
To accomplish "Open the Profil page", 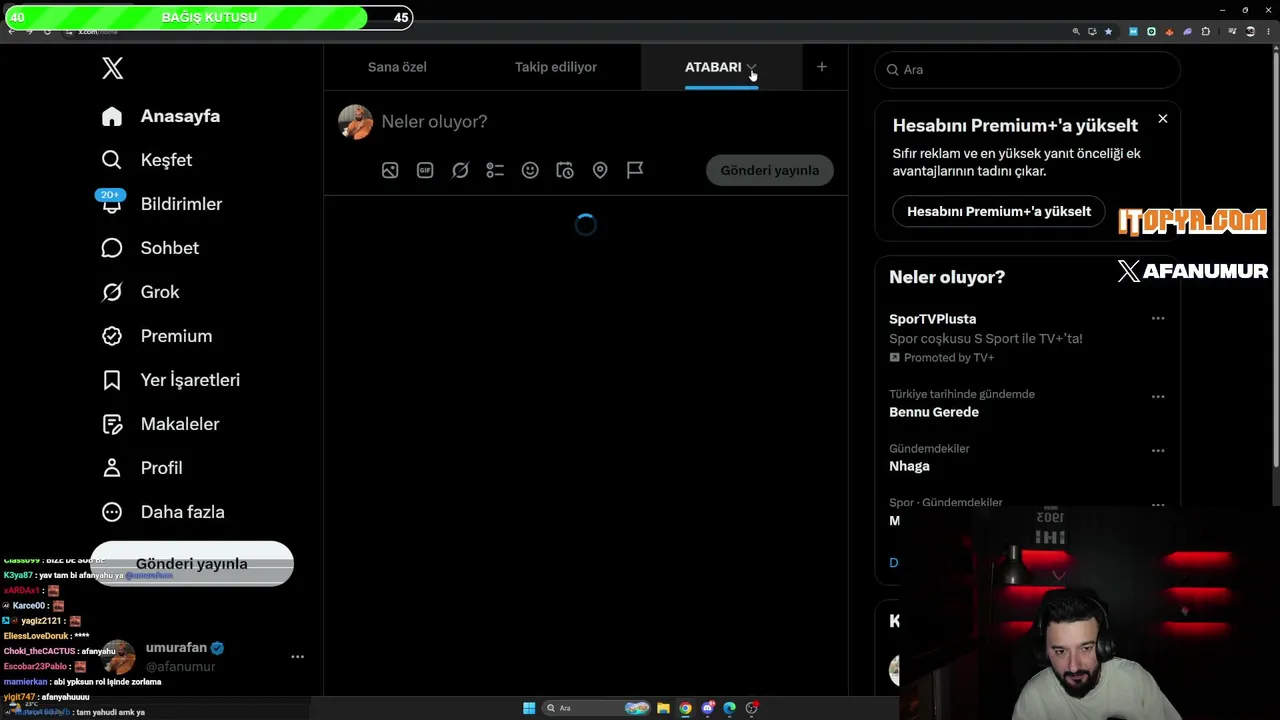I will (142, 468).
